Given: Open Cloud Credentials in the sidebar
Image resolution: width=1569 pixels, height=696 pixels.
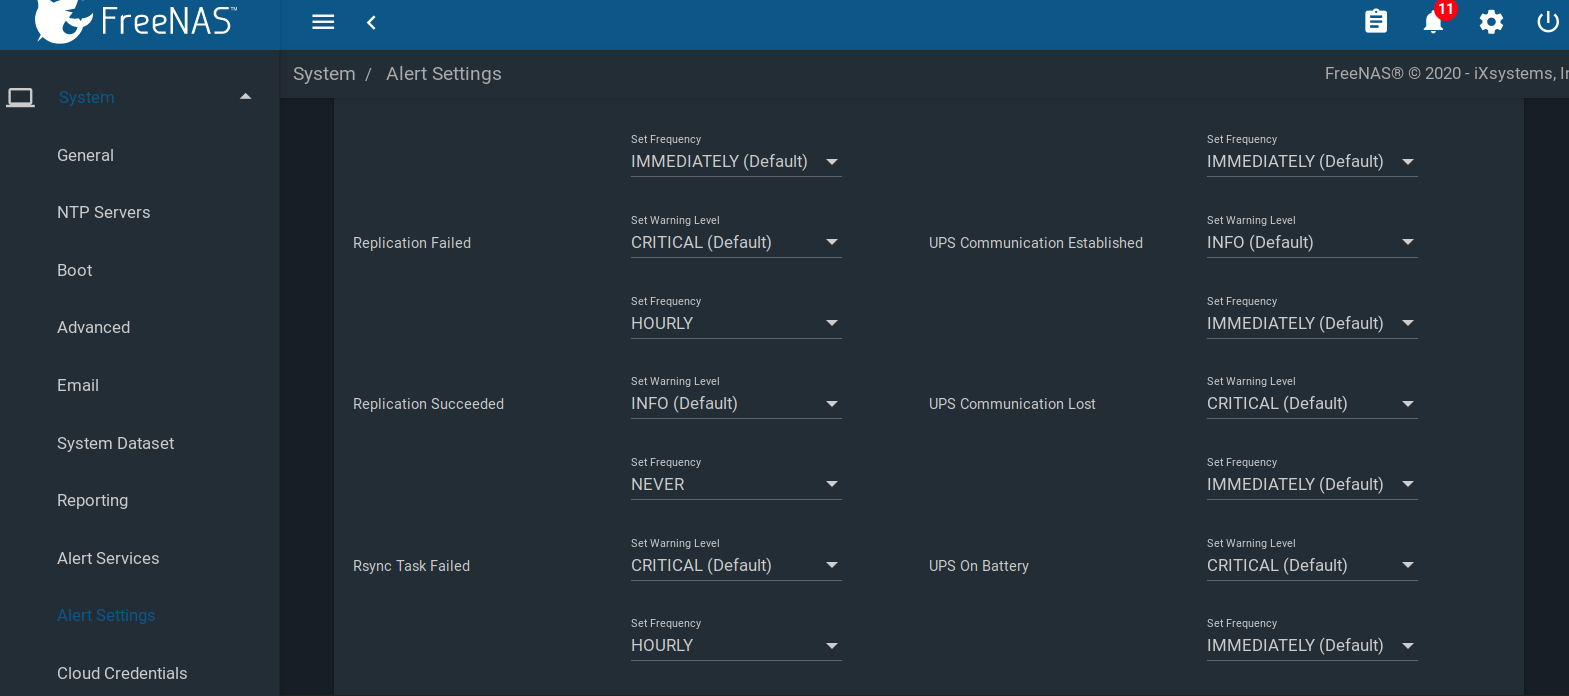Looking at the screenshot, I should point(122,673).
